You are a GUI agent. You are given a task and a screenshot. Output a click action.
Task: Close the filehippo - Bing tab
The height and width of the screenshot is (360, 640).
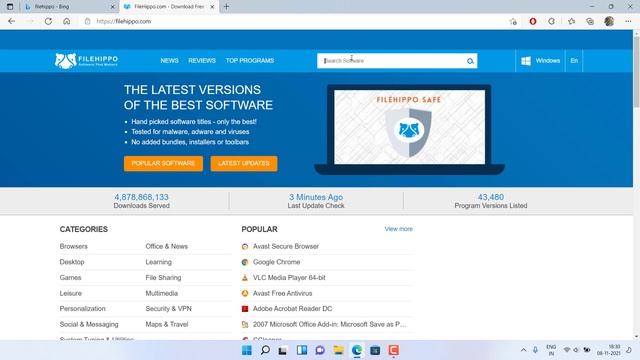pyautogui.click(x=113, y=7)
